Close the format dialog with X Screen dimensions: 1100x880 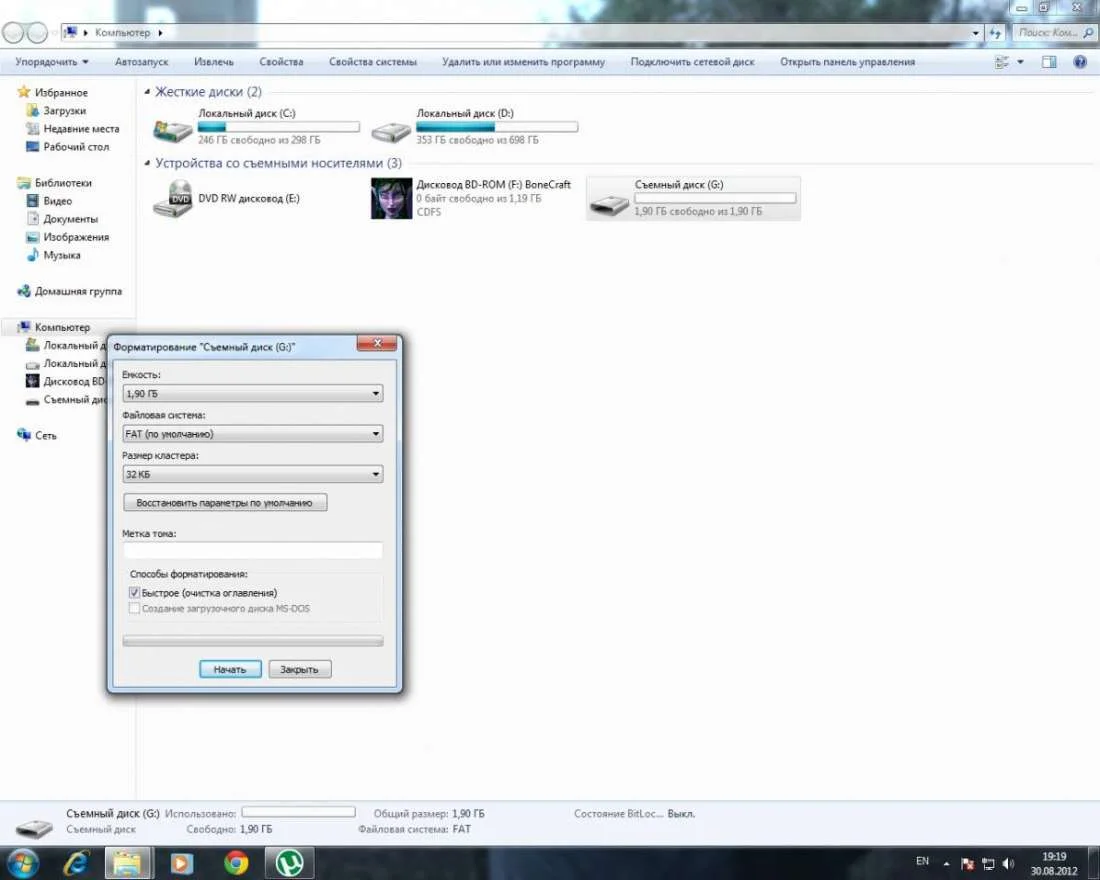coord(377,343)
